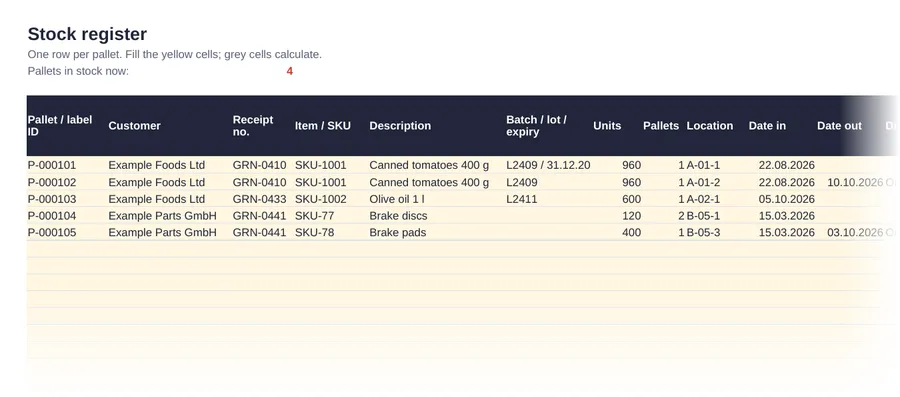Select date in 15.03.2026 for P-000105
This screenshot has width=900, height=397.
click(786, 232)
